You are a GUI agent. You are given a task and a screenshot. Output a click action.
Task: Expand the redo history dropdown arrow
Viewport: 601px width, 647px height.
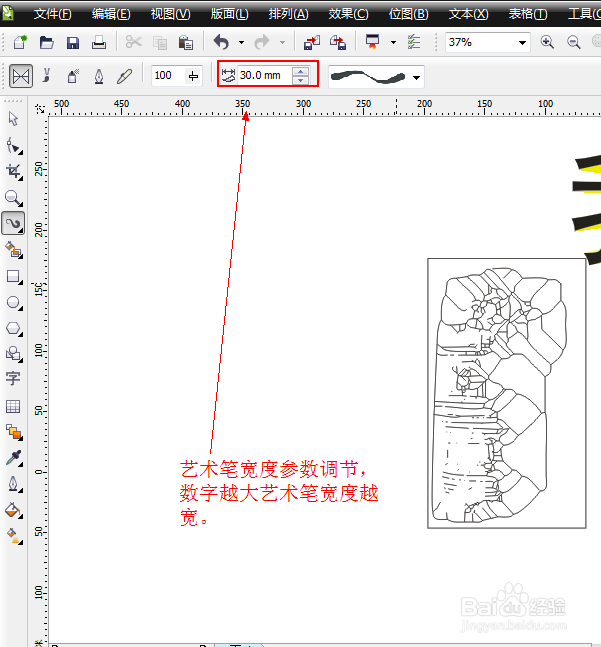point(282,43)
